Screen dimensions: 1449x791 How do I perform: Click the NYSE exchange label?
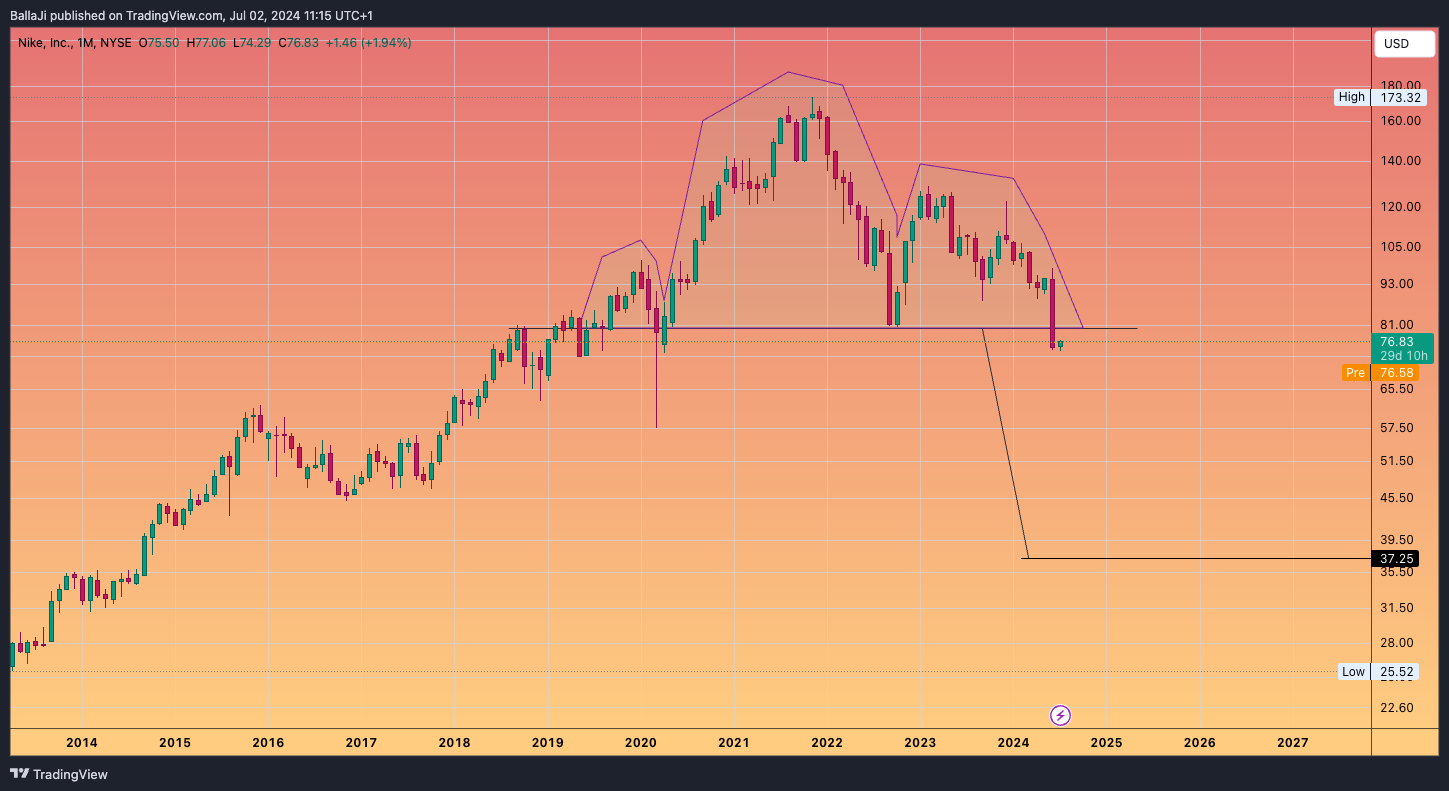(x=116, y=43)
